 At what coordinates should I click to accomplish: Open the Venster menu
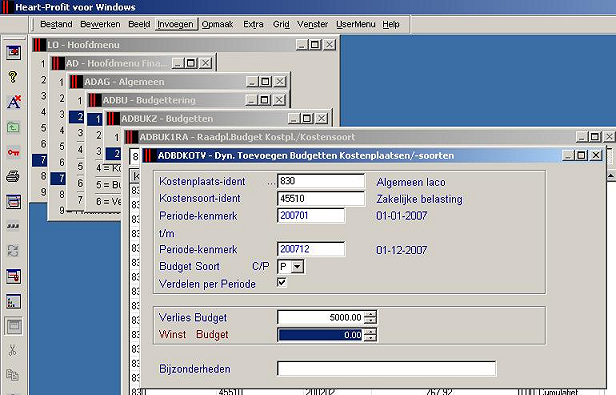point(312,24)
